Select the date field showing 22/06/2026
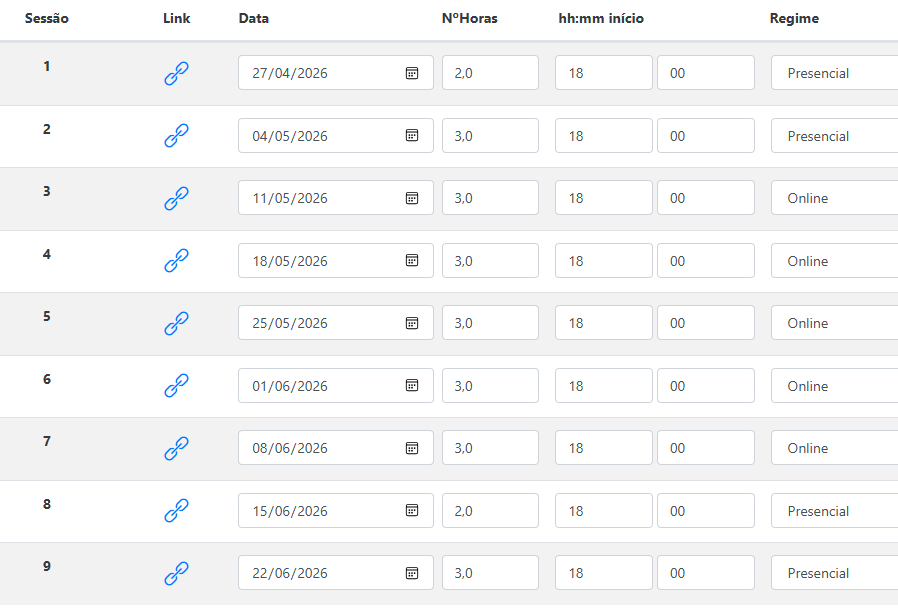Image resolution: width=898 pixels, height=614 pixels. [320, 573]
